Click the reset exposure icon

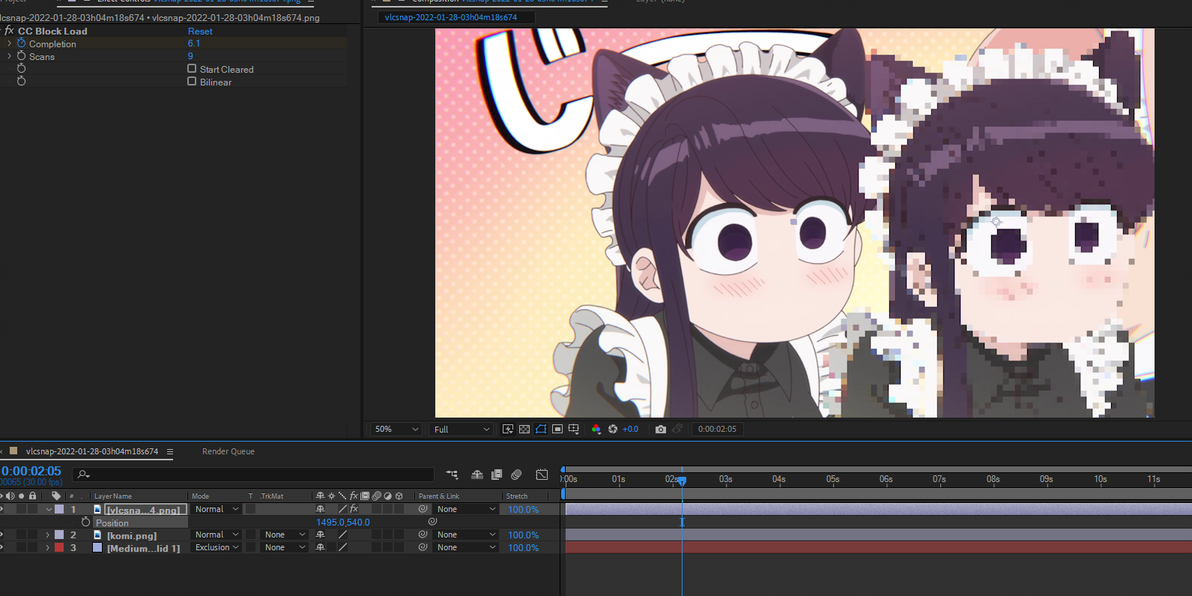613,430
